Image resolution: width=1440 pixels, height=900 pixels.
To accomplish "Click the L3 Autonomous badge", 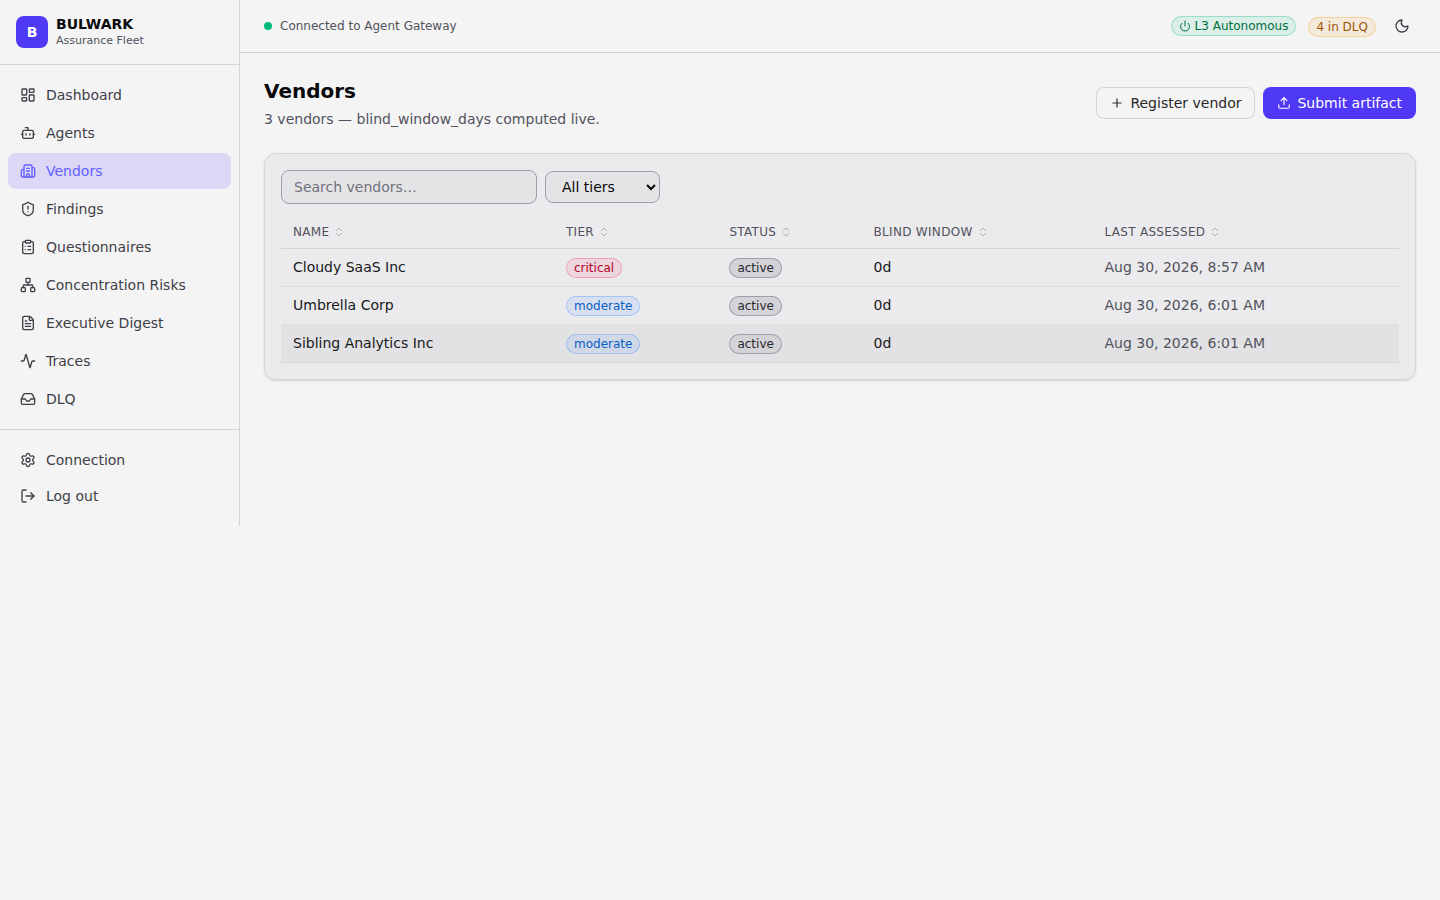I will (1233, 26).
